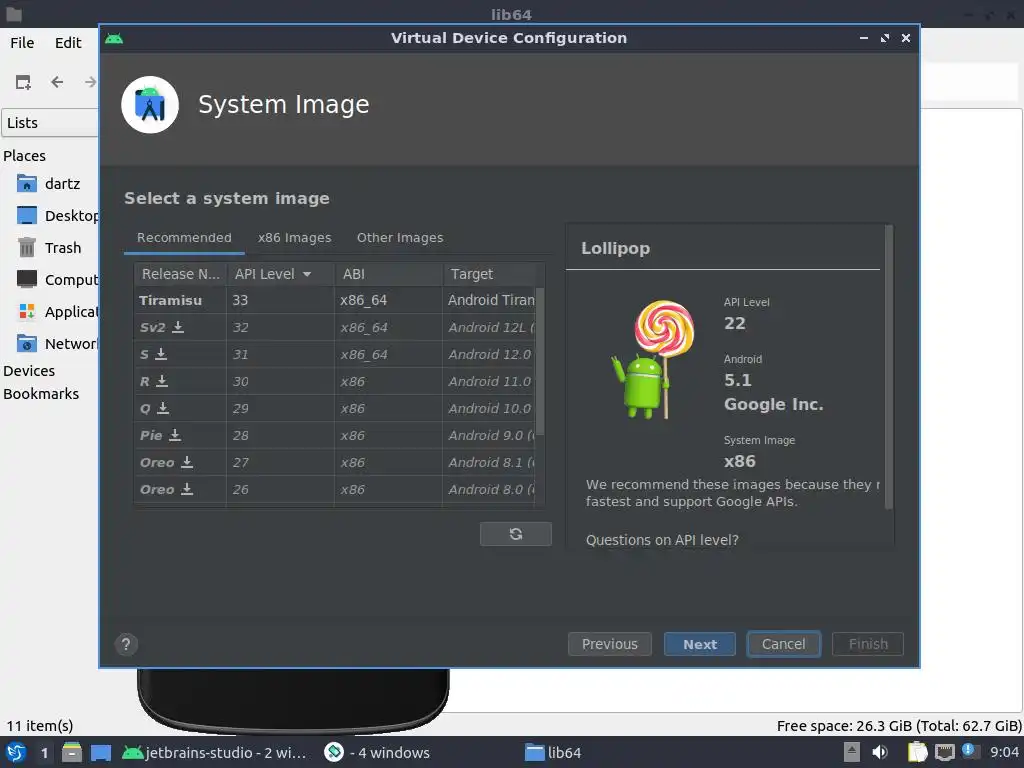Click the new tab icon in file manager

(23, 82)
